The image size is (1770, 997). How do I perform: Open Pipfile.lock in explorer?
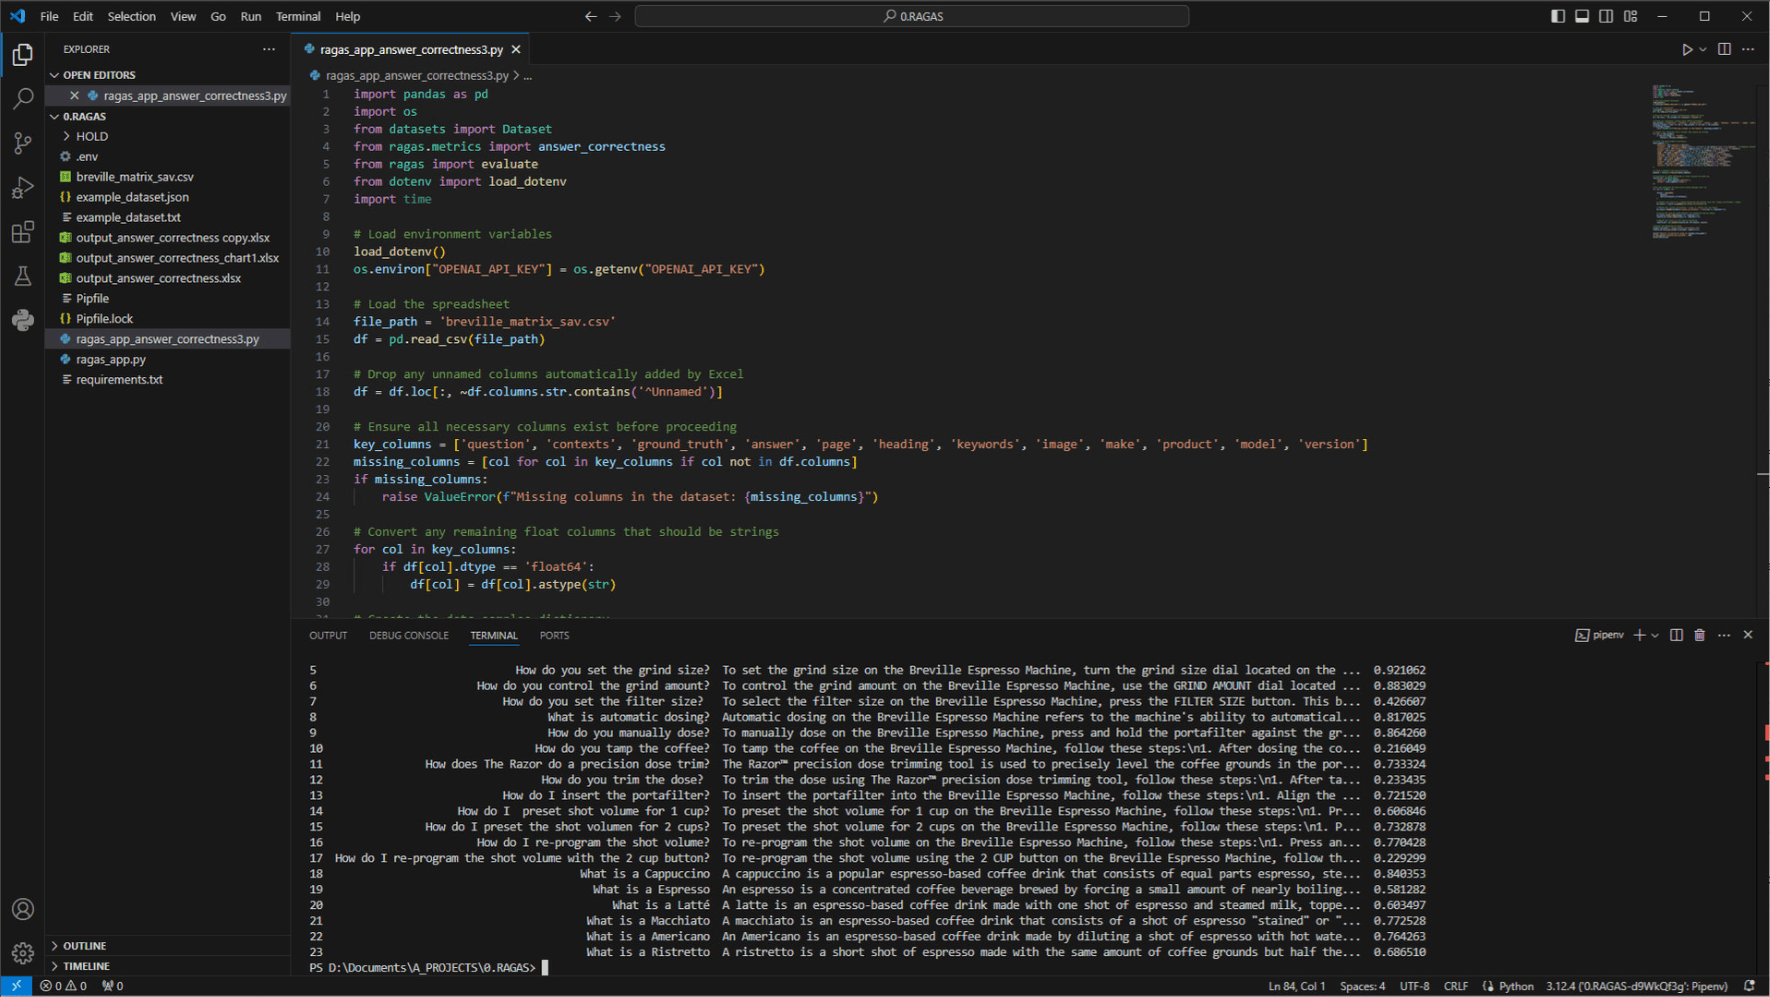[x=104, y=319]
